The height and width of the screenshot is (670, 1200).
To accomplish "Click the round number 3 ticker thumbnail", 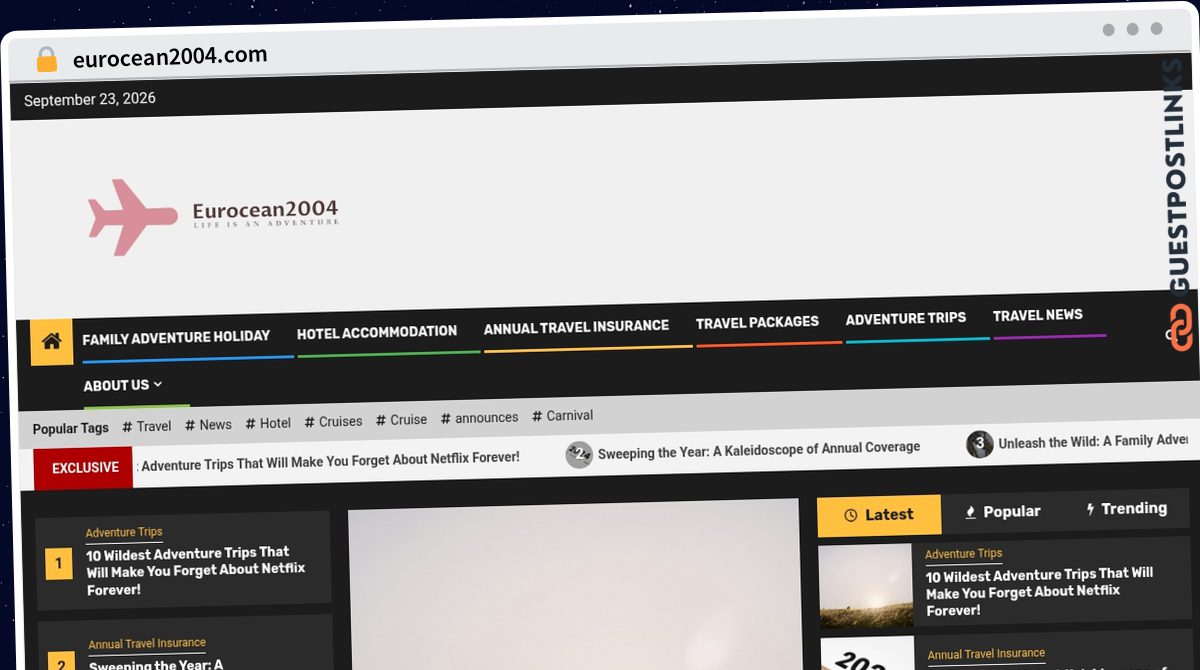I will click(x=979, y=444).
